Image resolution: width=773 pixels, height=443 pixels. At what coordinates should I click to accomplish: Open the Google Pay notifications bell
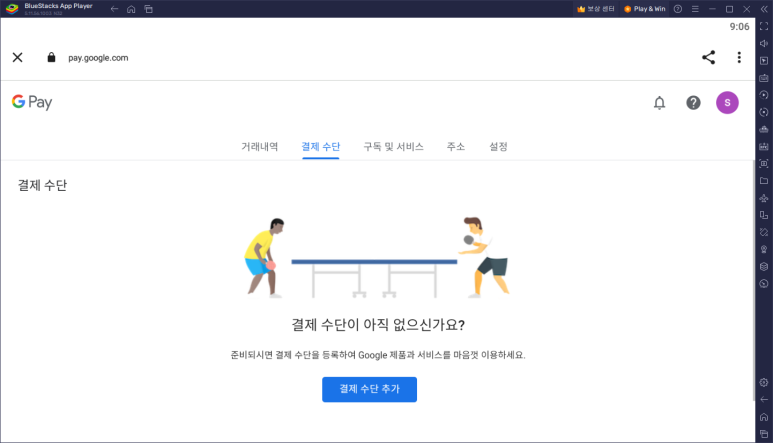click(x=659, y=102)
